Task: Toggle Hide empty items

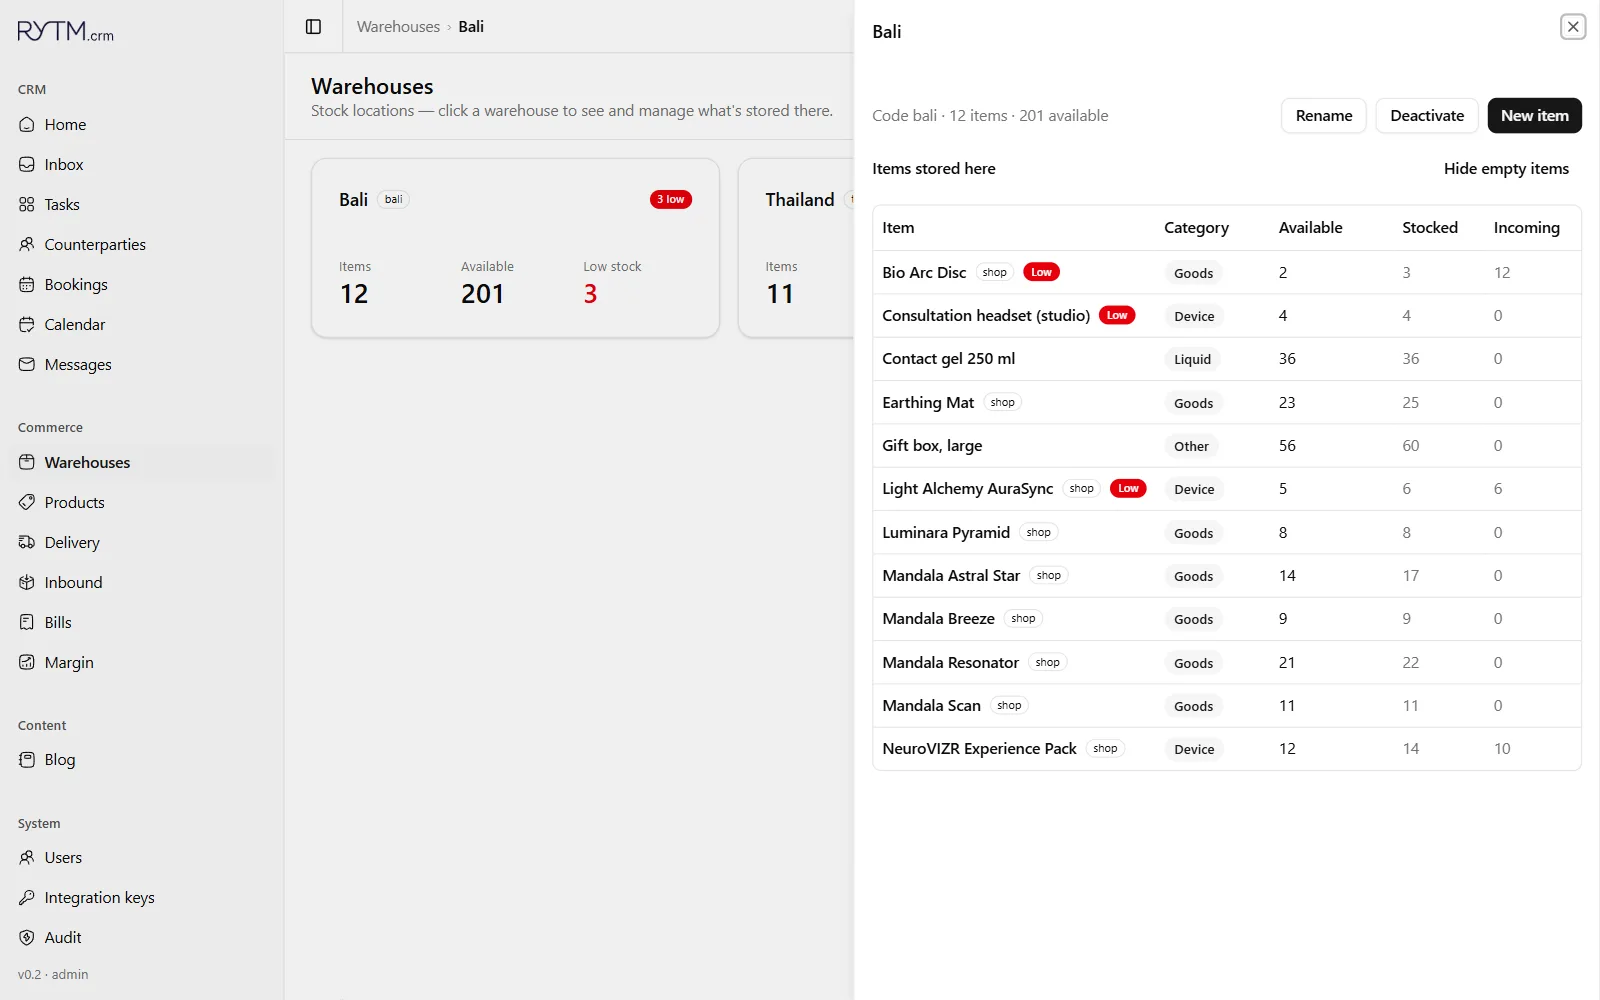Action: coord(1506,169)
